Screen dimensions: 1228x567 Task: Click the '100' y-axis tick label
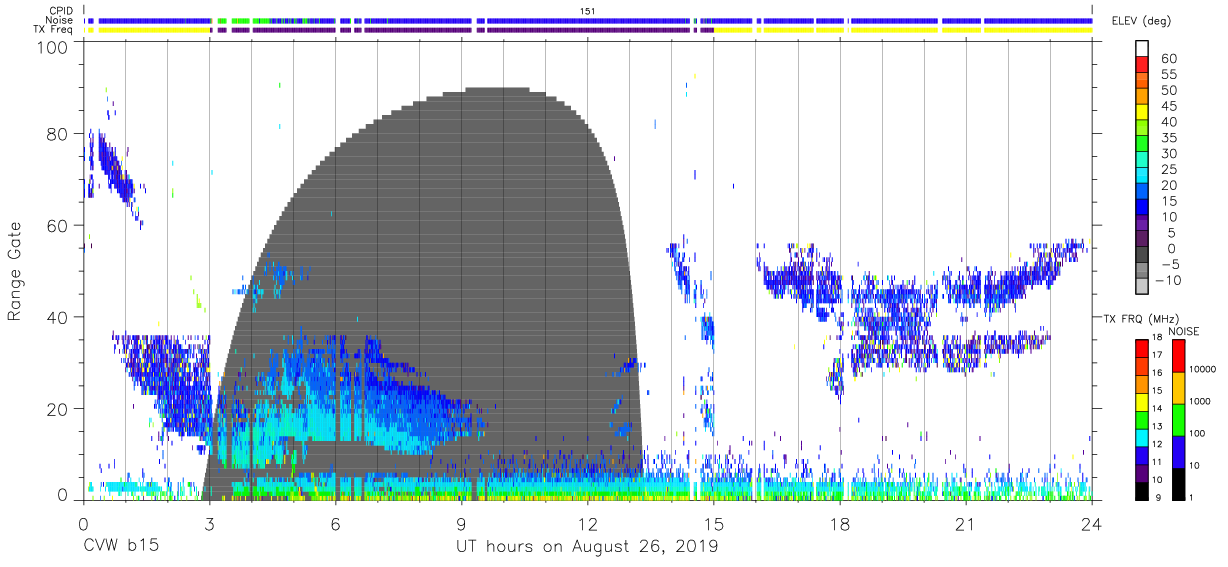pos(52,47)
